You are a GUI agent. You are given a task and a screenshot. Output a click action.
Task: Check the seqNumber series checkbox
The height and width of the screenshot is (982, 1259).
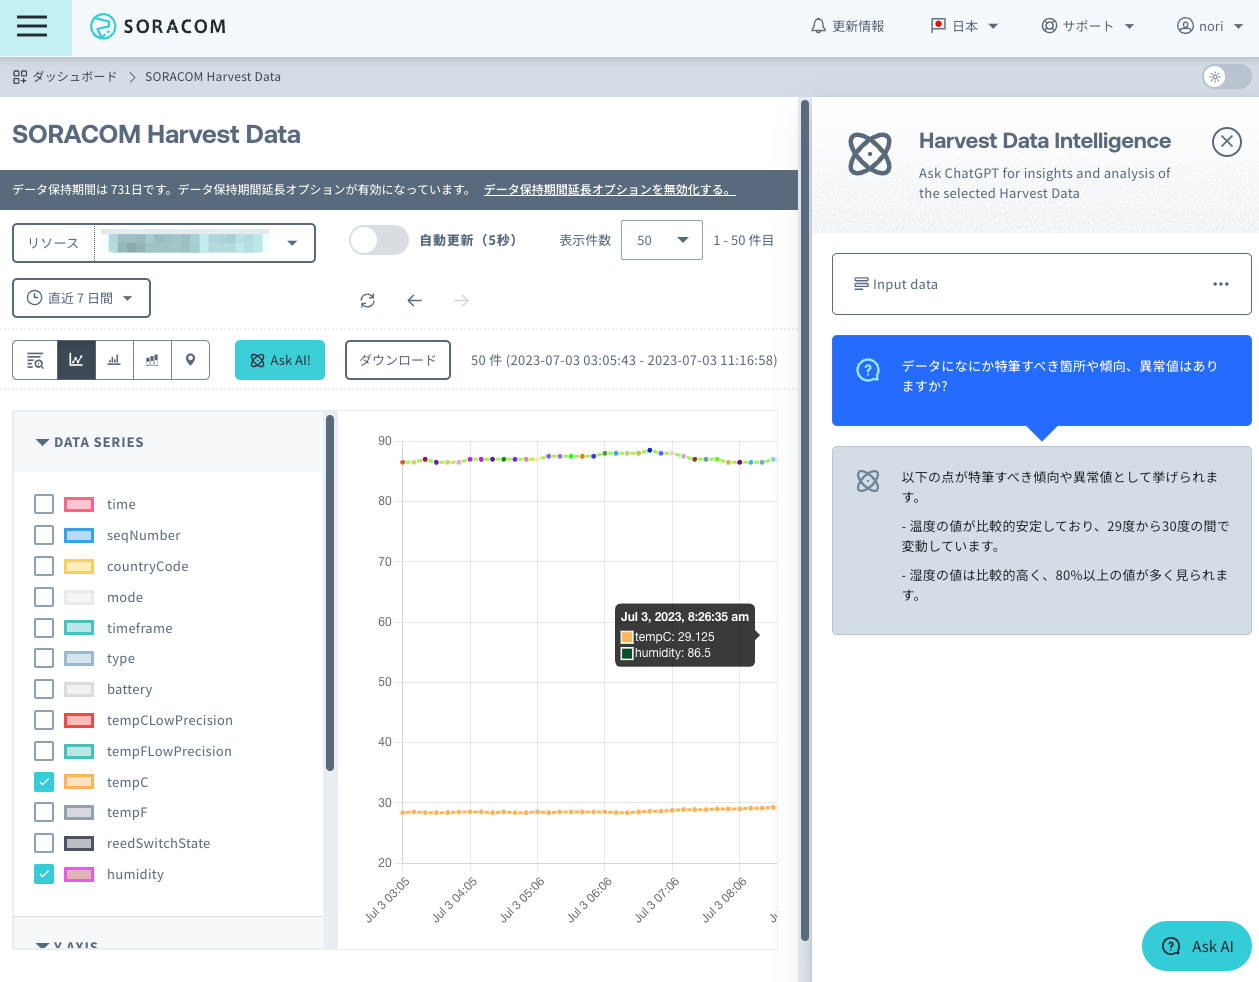(x=44, y=535)
